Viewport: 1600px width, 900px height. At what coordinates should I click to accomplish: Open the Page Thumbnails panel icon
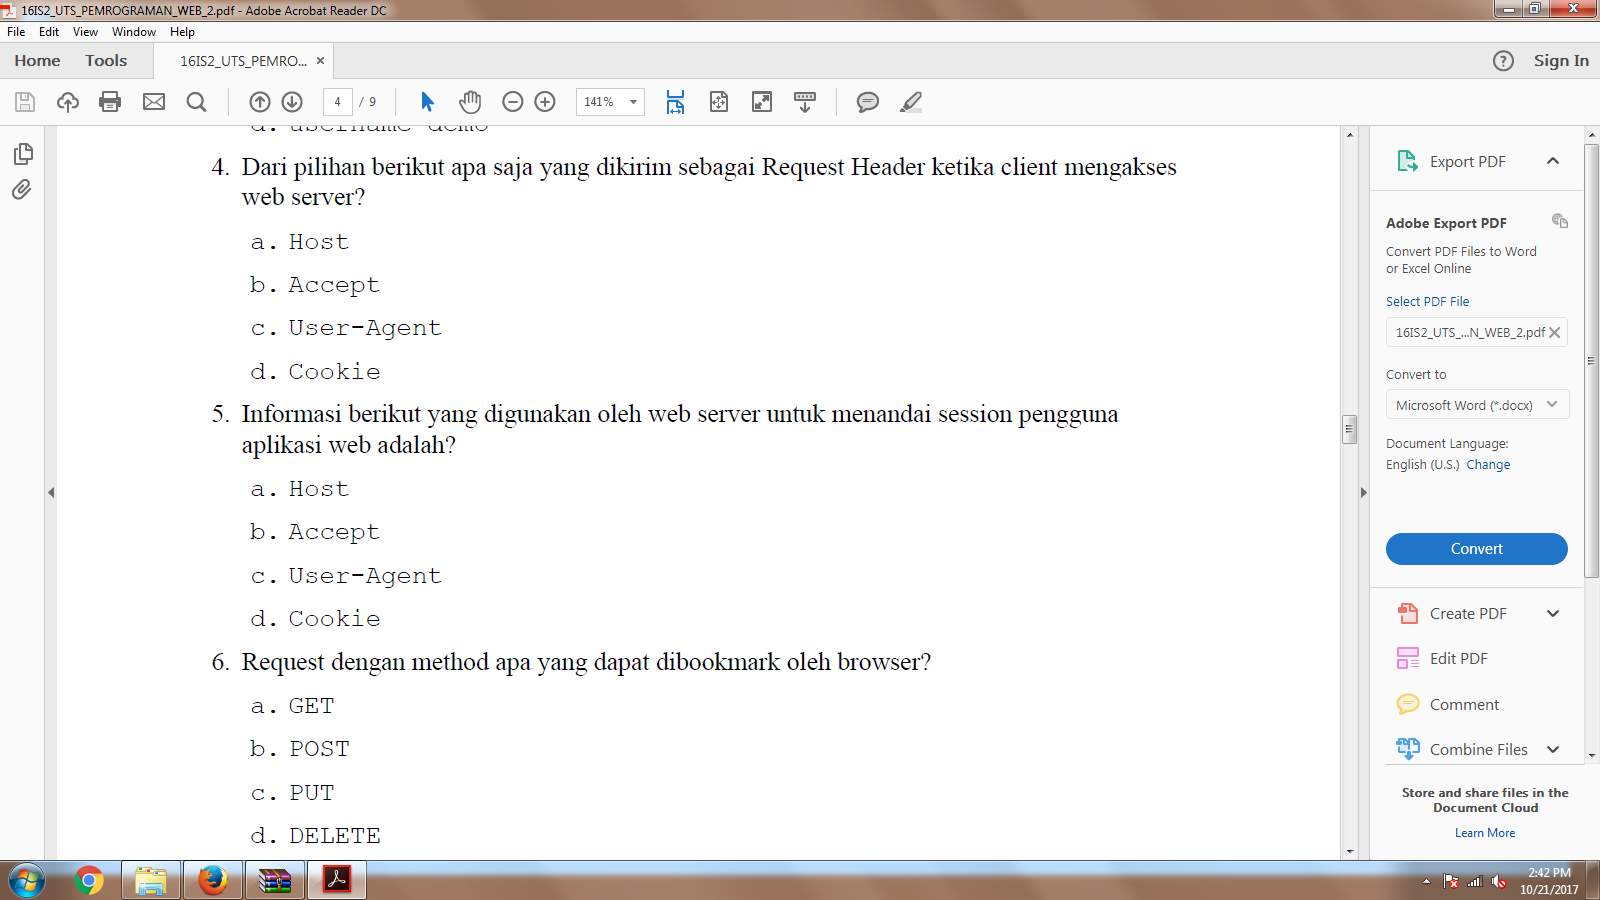pos(23,154)
